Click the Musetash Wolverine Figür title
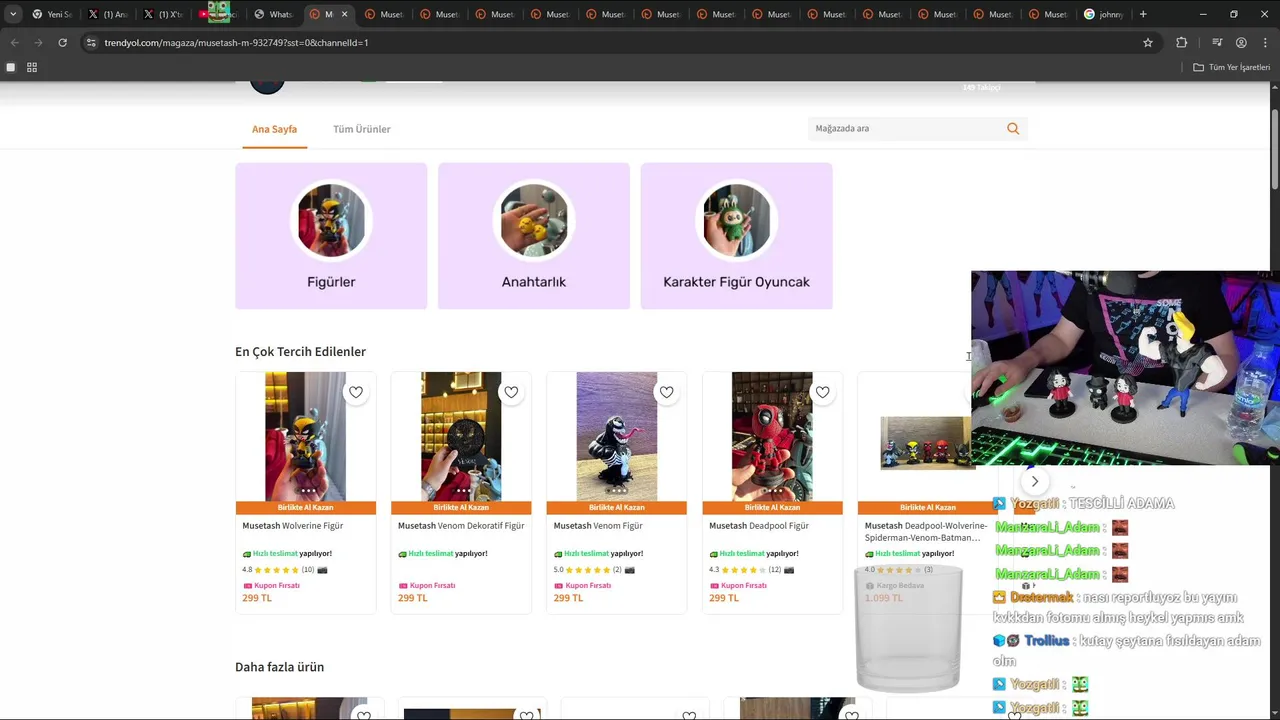Viewport: 1280px width, 720px height. coord(292,526)
